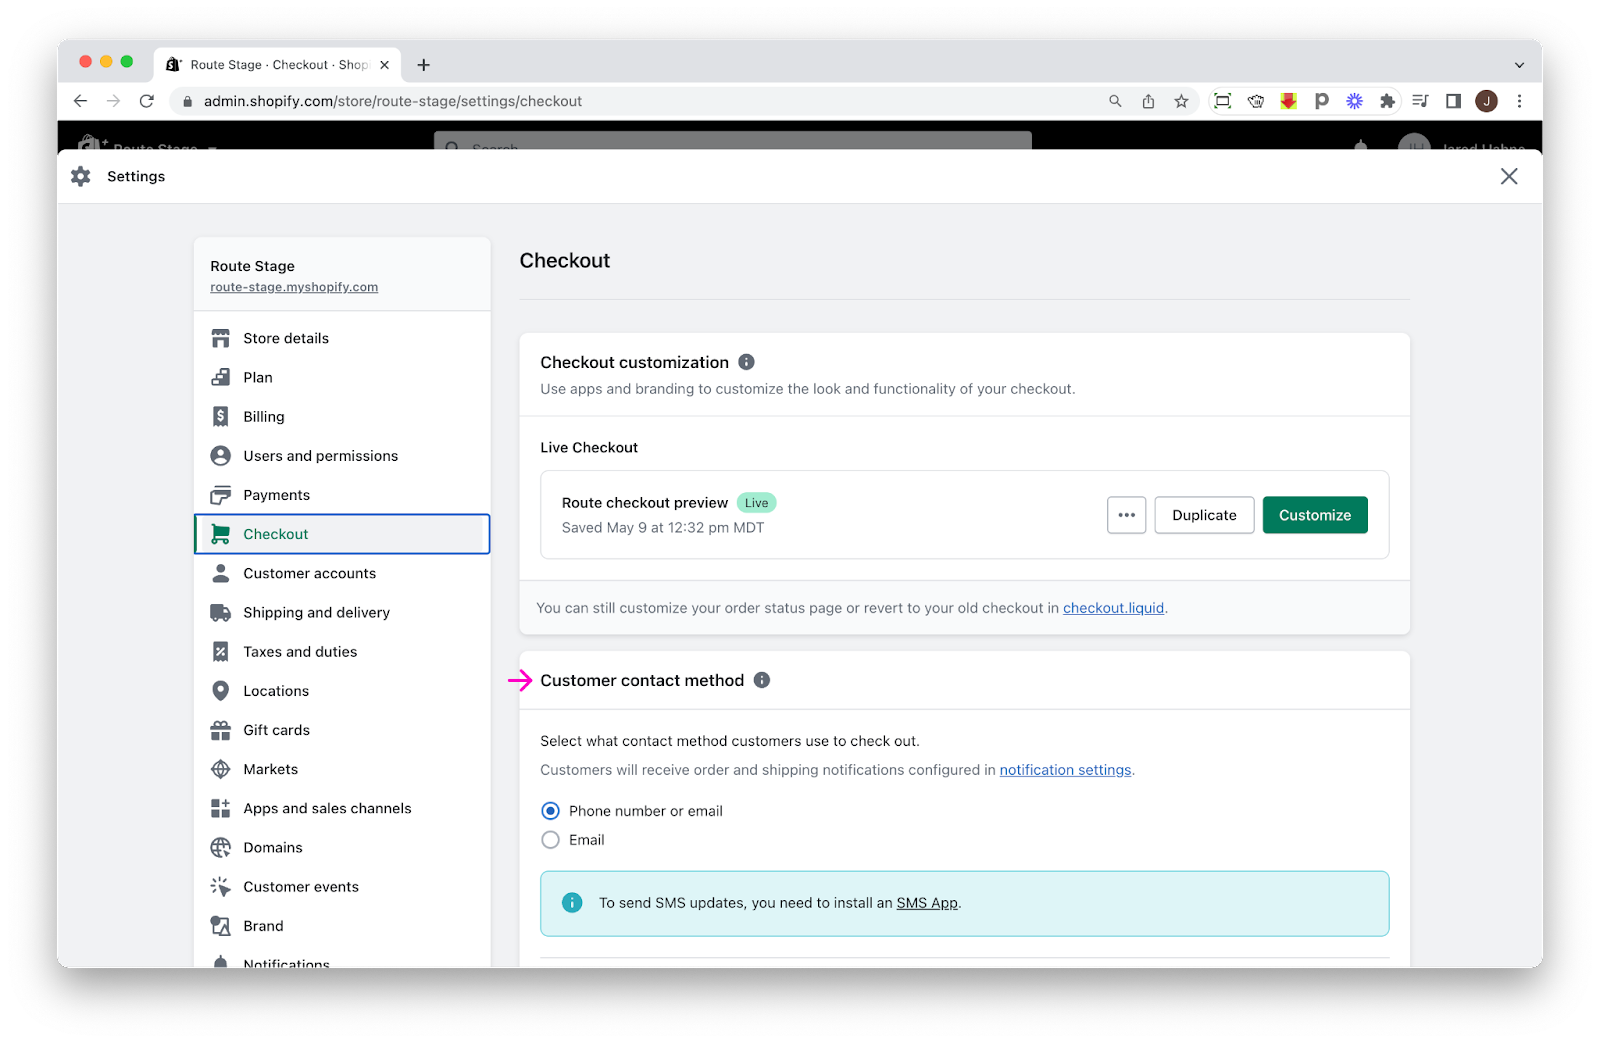1600x1043 pixels.
Task: Click 'Saved May 9 at 12:32 pm MDT' text
Action: 662,528
